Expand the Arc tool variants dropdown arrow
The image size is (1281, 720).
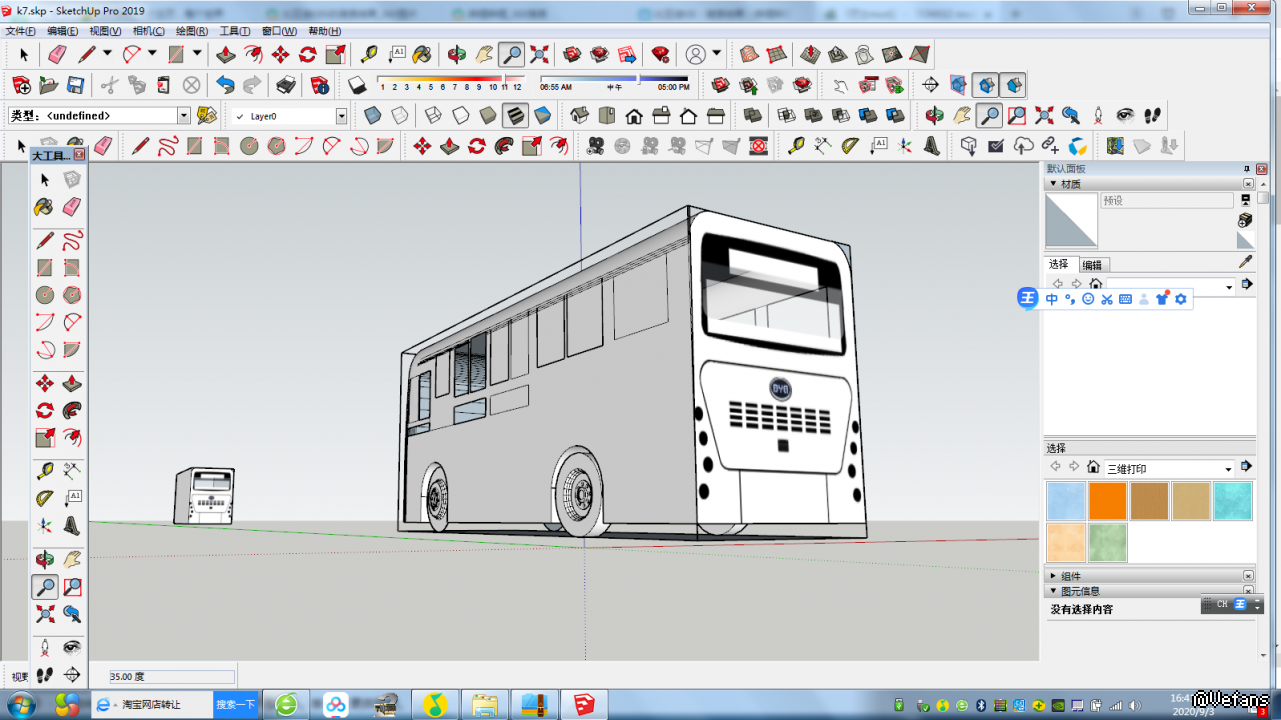pos(153,53)
